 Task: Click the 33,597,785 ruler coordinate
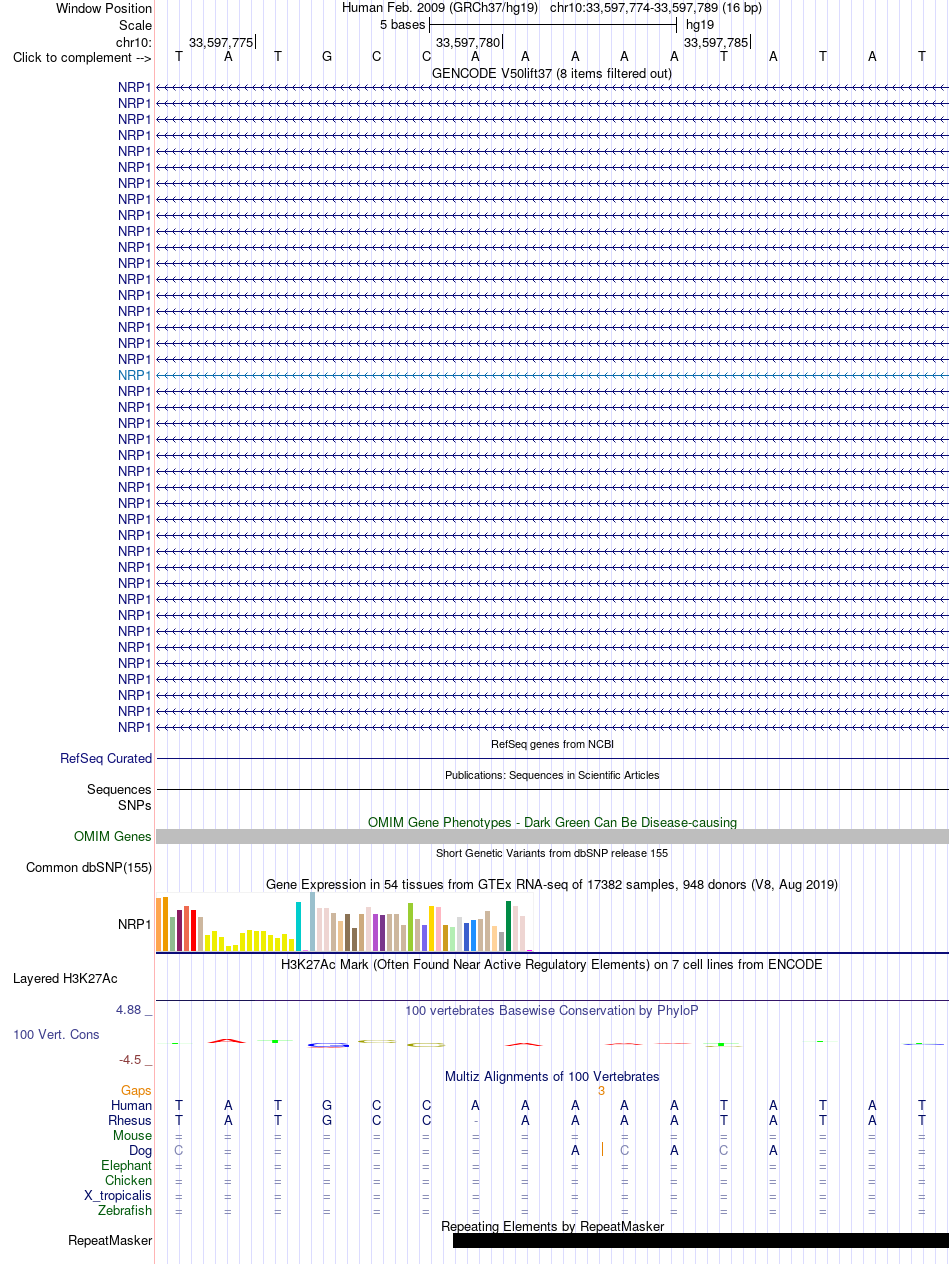coord(715,42)
